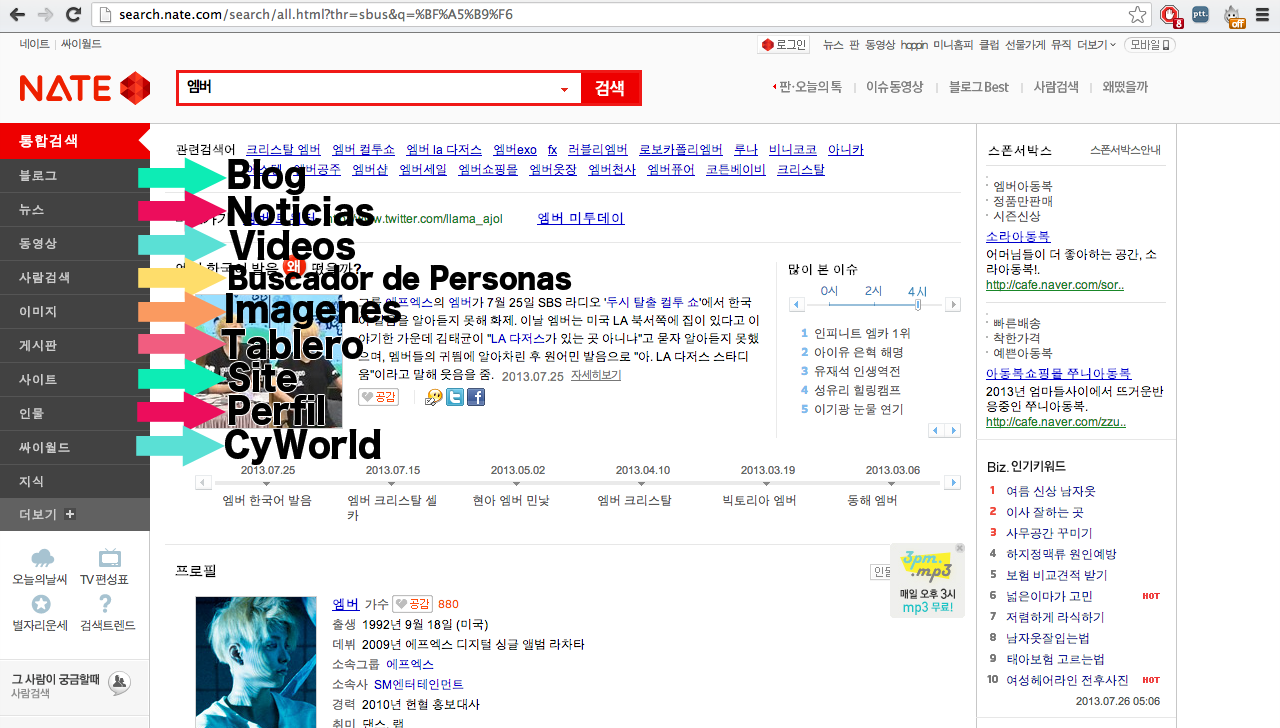The width and height of the screenshot is (1280, 728).
Task: Go to previous page of 많이 본 이슈
Action: [x=936, y=431]
